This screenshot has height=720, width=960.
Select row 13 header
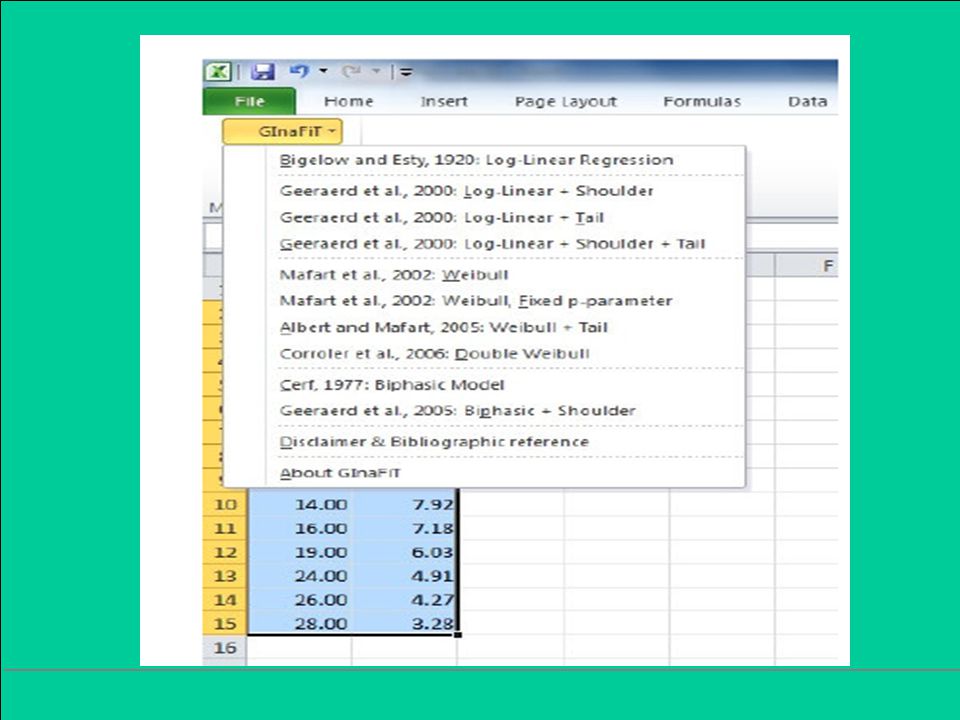click(x=225, y=576)
